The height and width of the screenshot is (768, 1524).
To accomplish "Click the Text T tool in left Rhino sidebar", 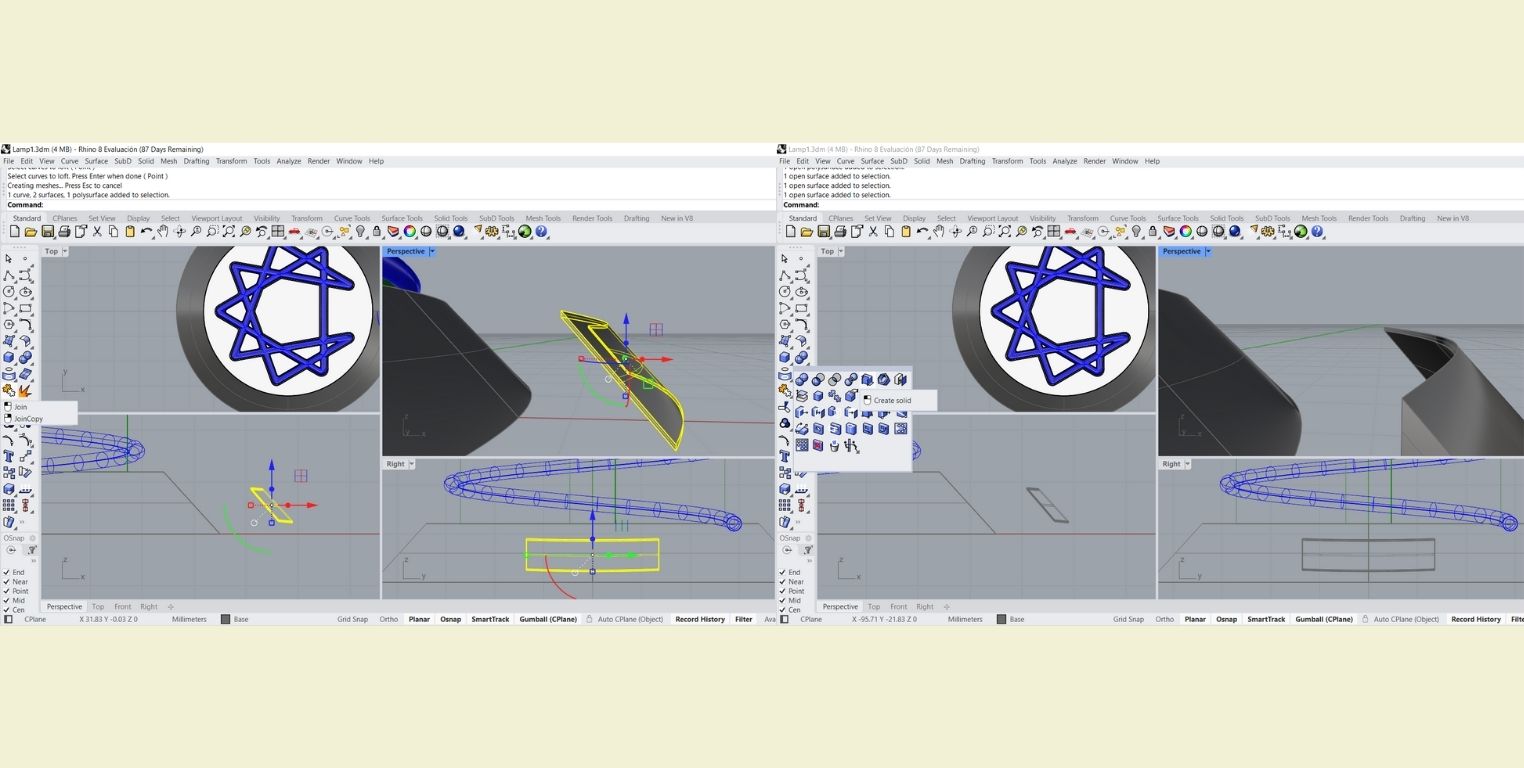I will pos(9,455).
